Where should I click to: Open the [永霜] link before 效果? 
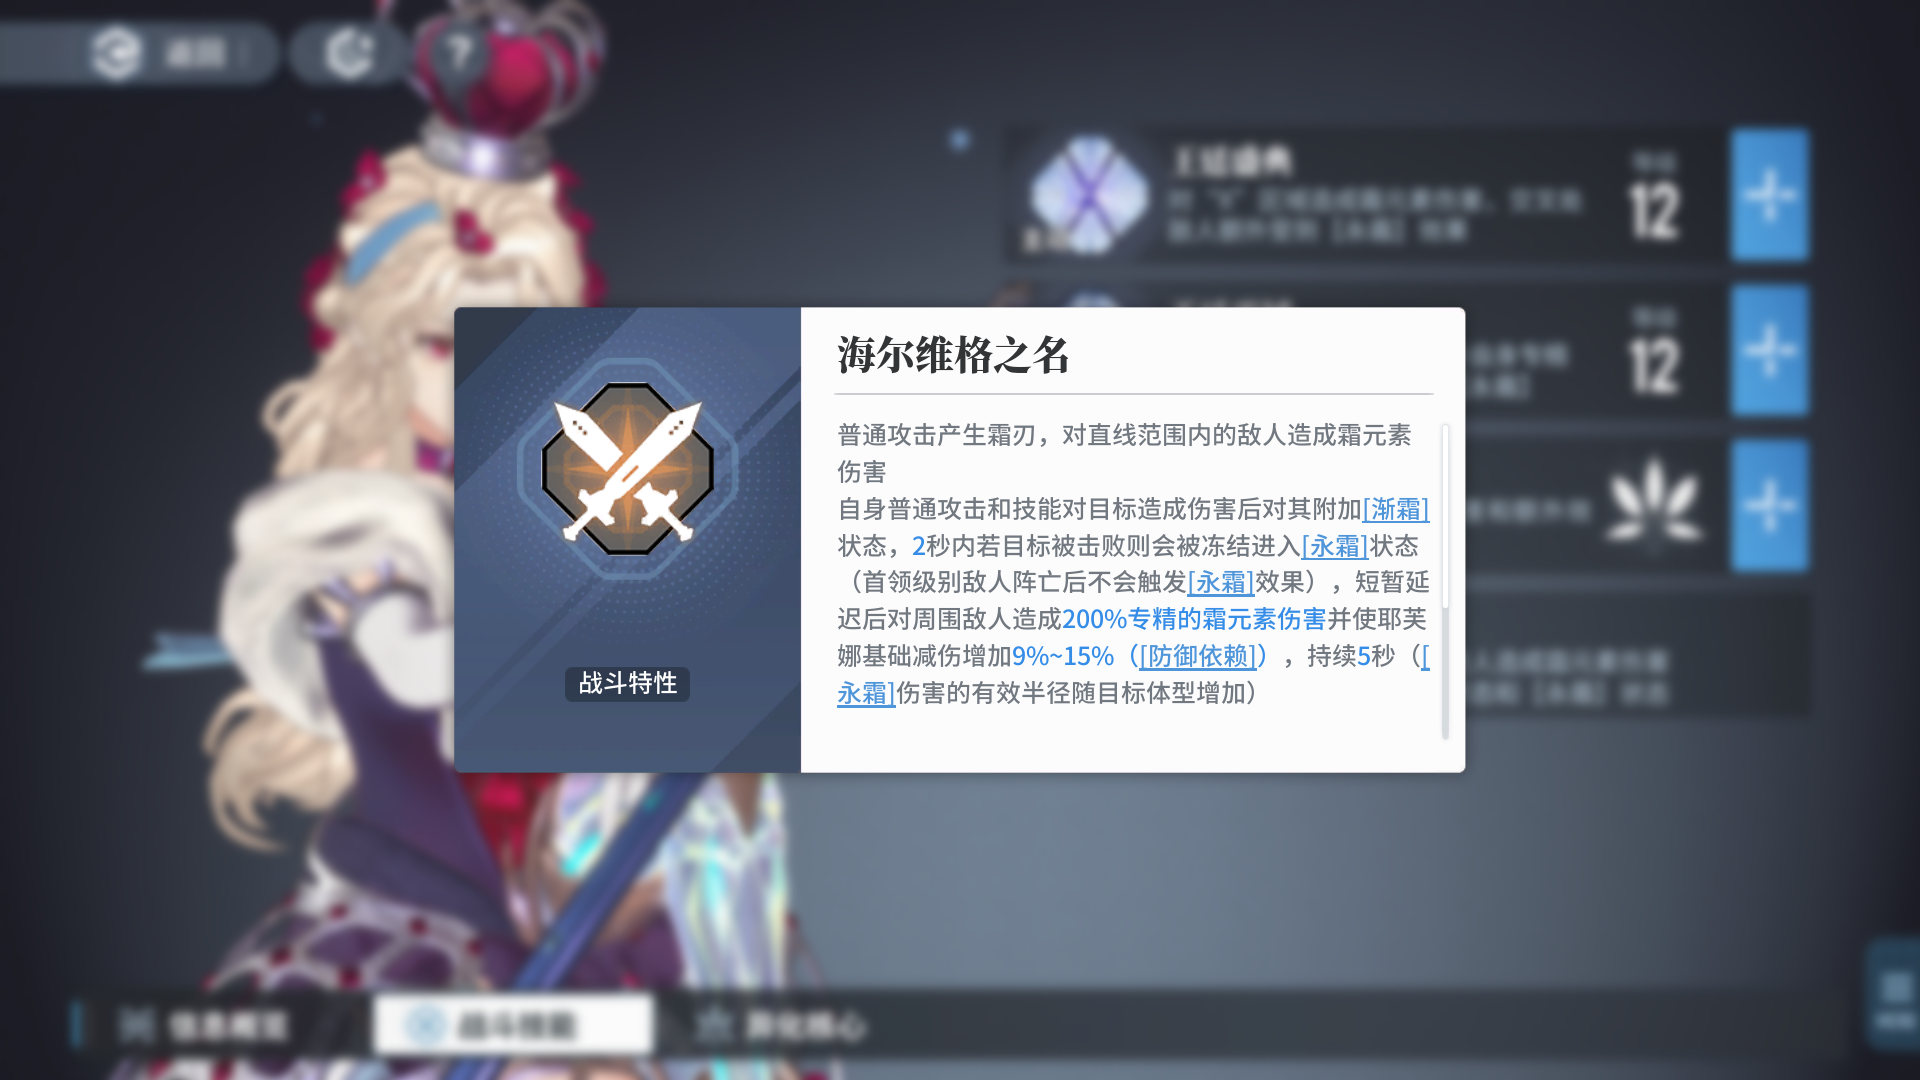point(1221,582)
